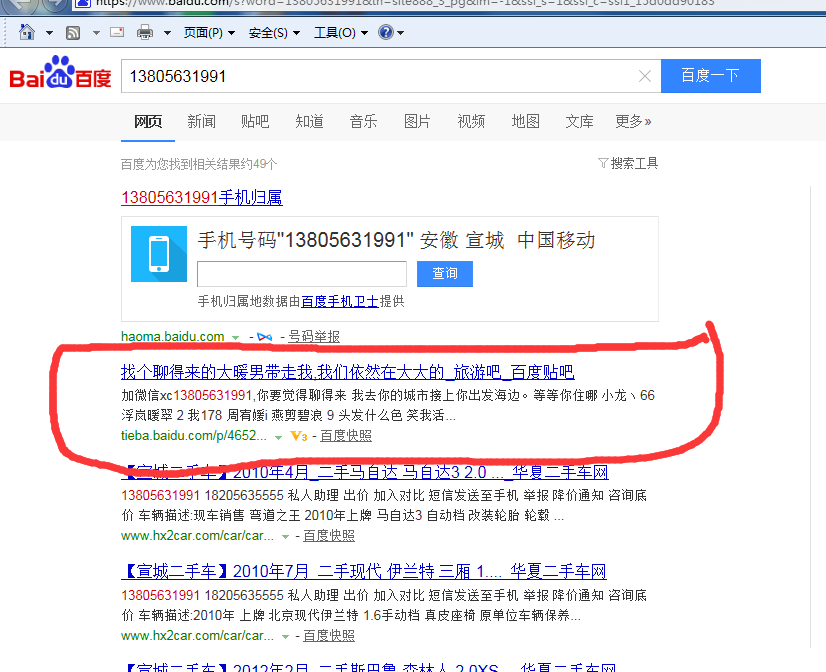
Task: Open the 工具(O) menu
Action: coord(341,33)
